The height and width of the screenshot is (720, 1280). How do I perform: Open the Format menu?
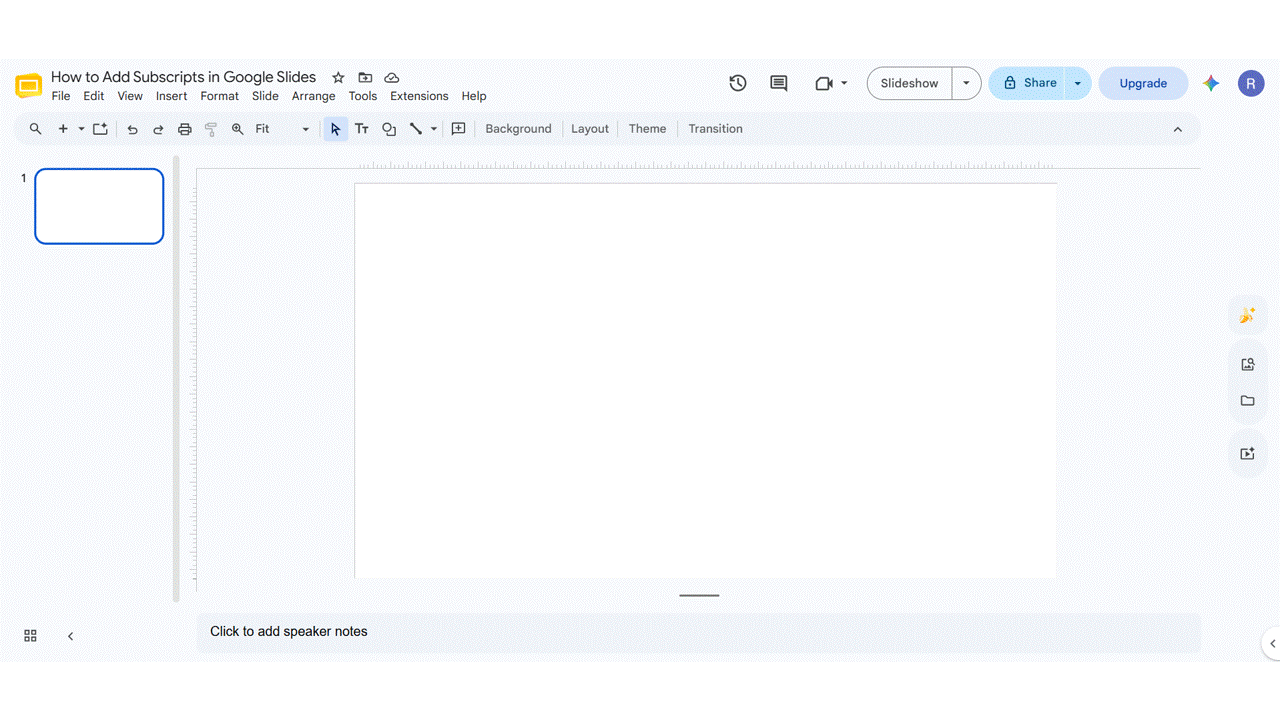[219, 96]
